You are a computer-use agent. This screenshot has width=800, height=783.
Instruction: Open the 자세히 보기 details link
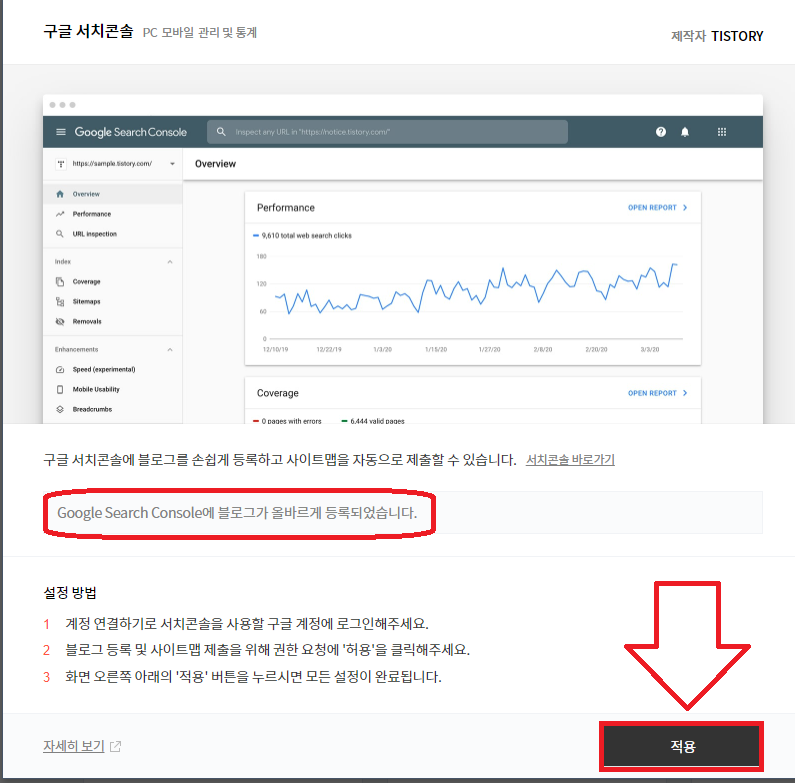(x=73, y=746)
